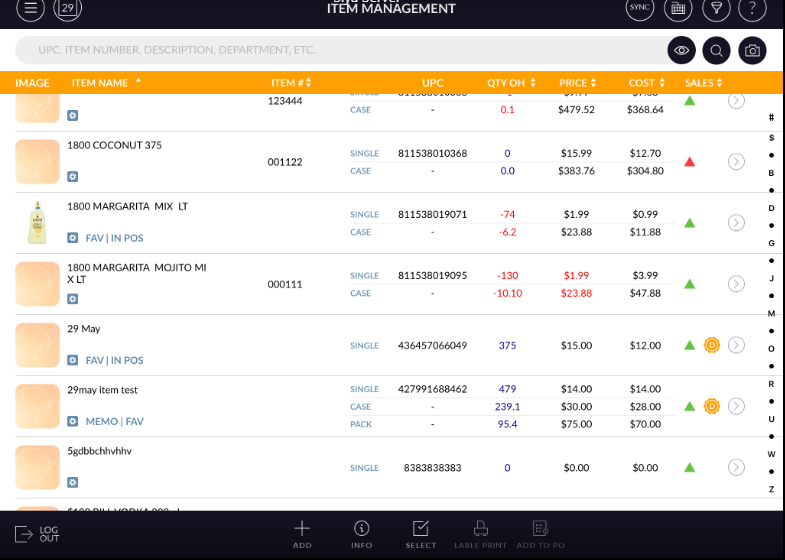Toggle the eye visibility button
The height and width of the screenshot is (560, 785).
(681, 50)
